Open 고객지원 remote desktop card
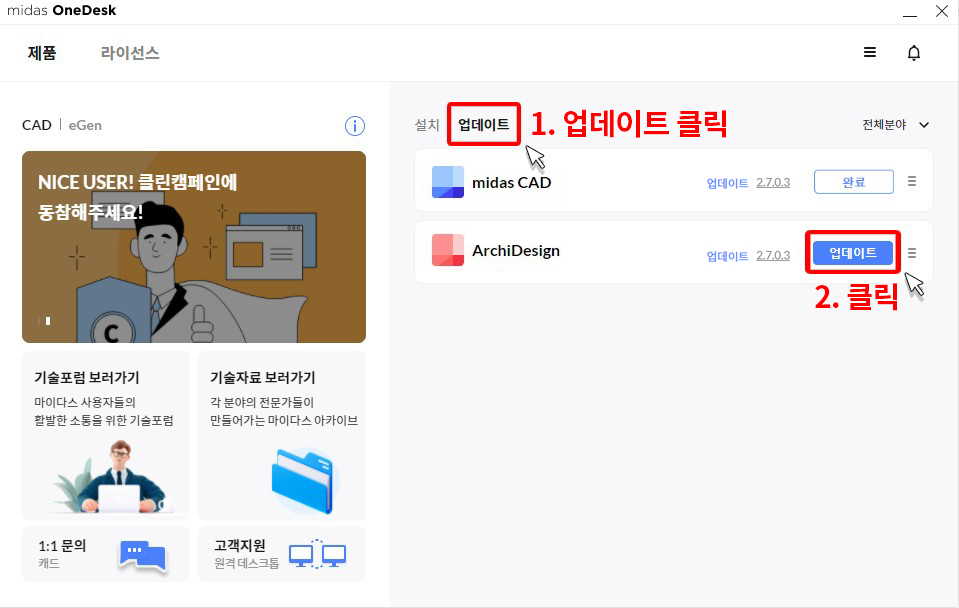Image resolution: width=959 pixels, height=608 pixels. [282, 554]
